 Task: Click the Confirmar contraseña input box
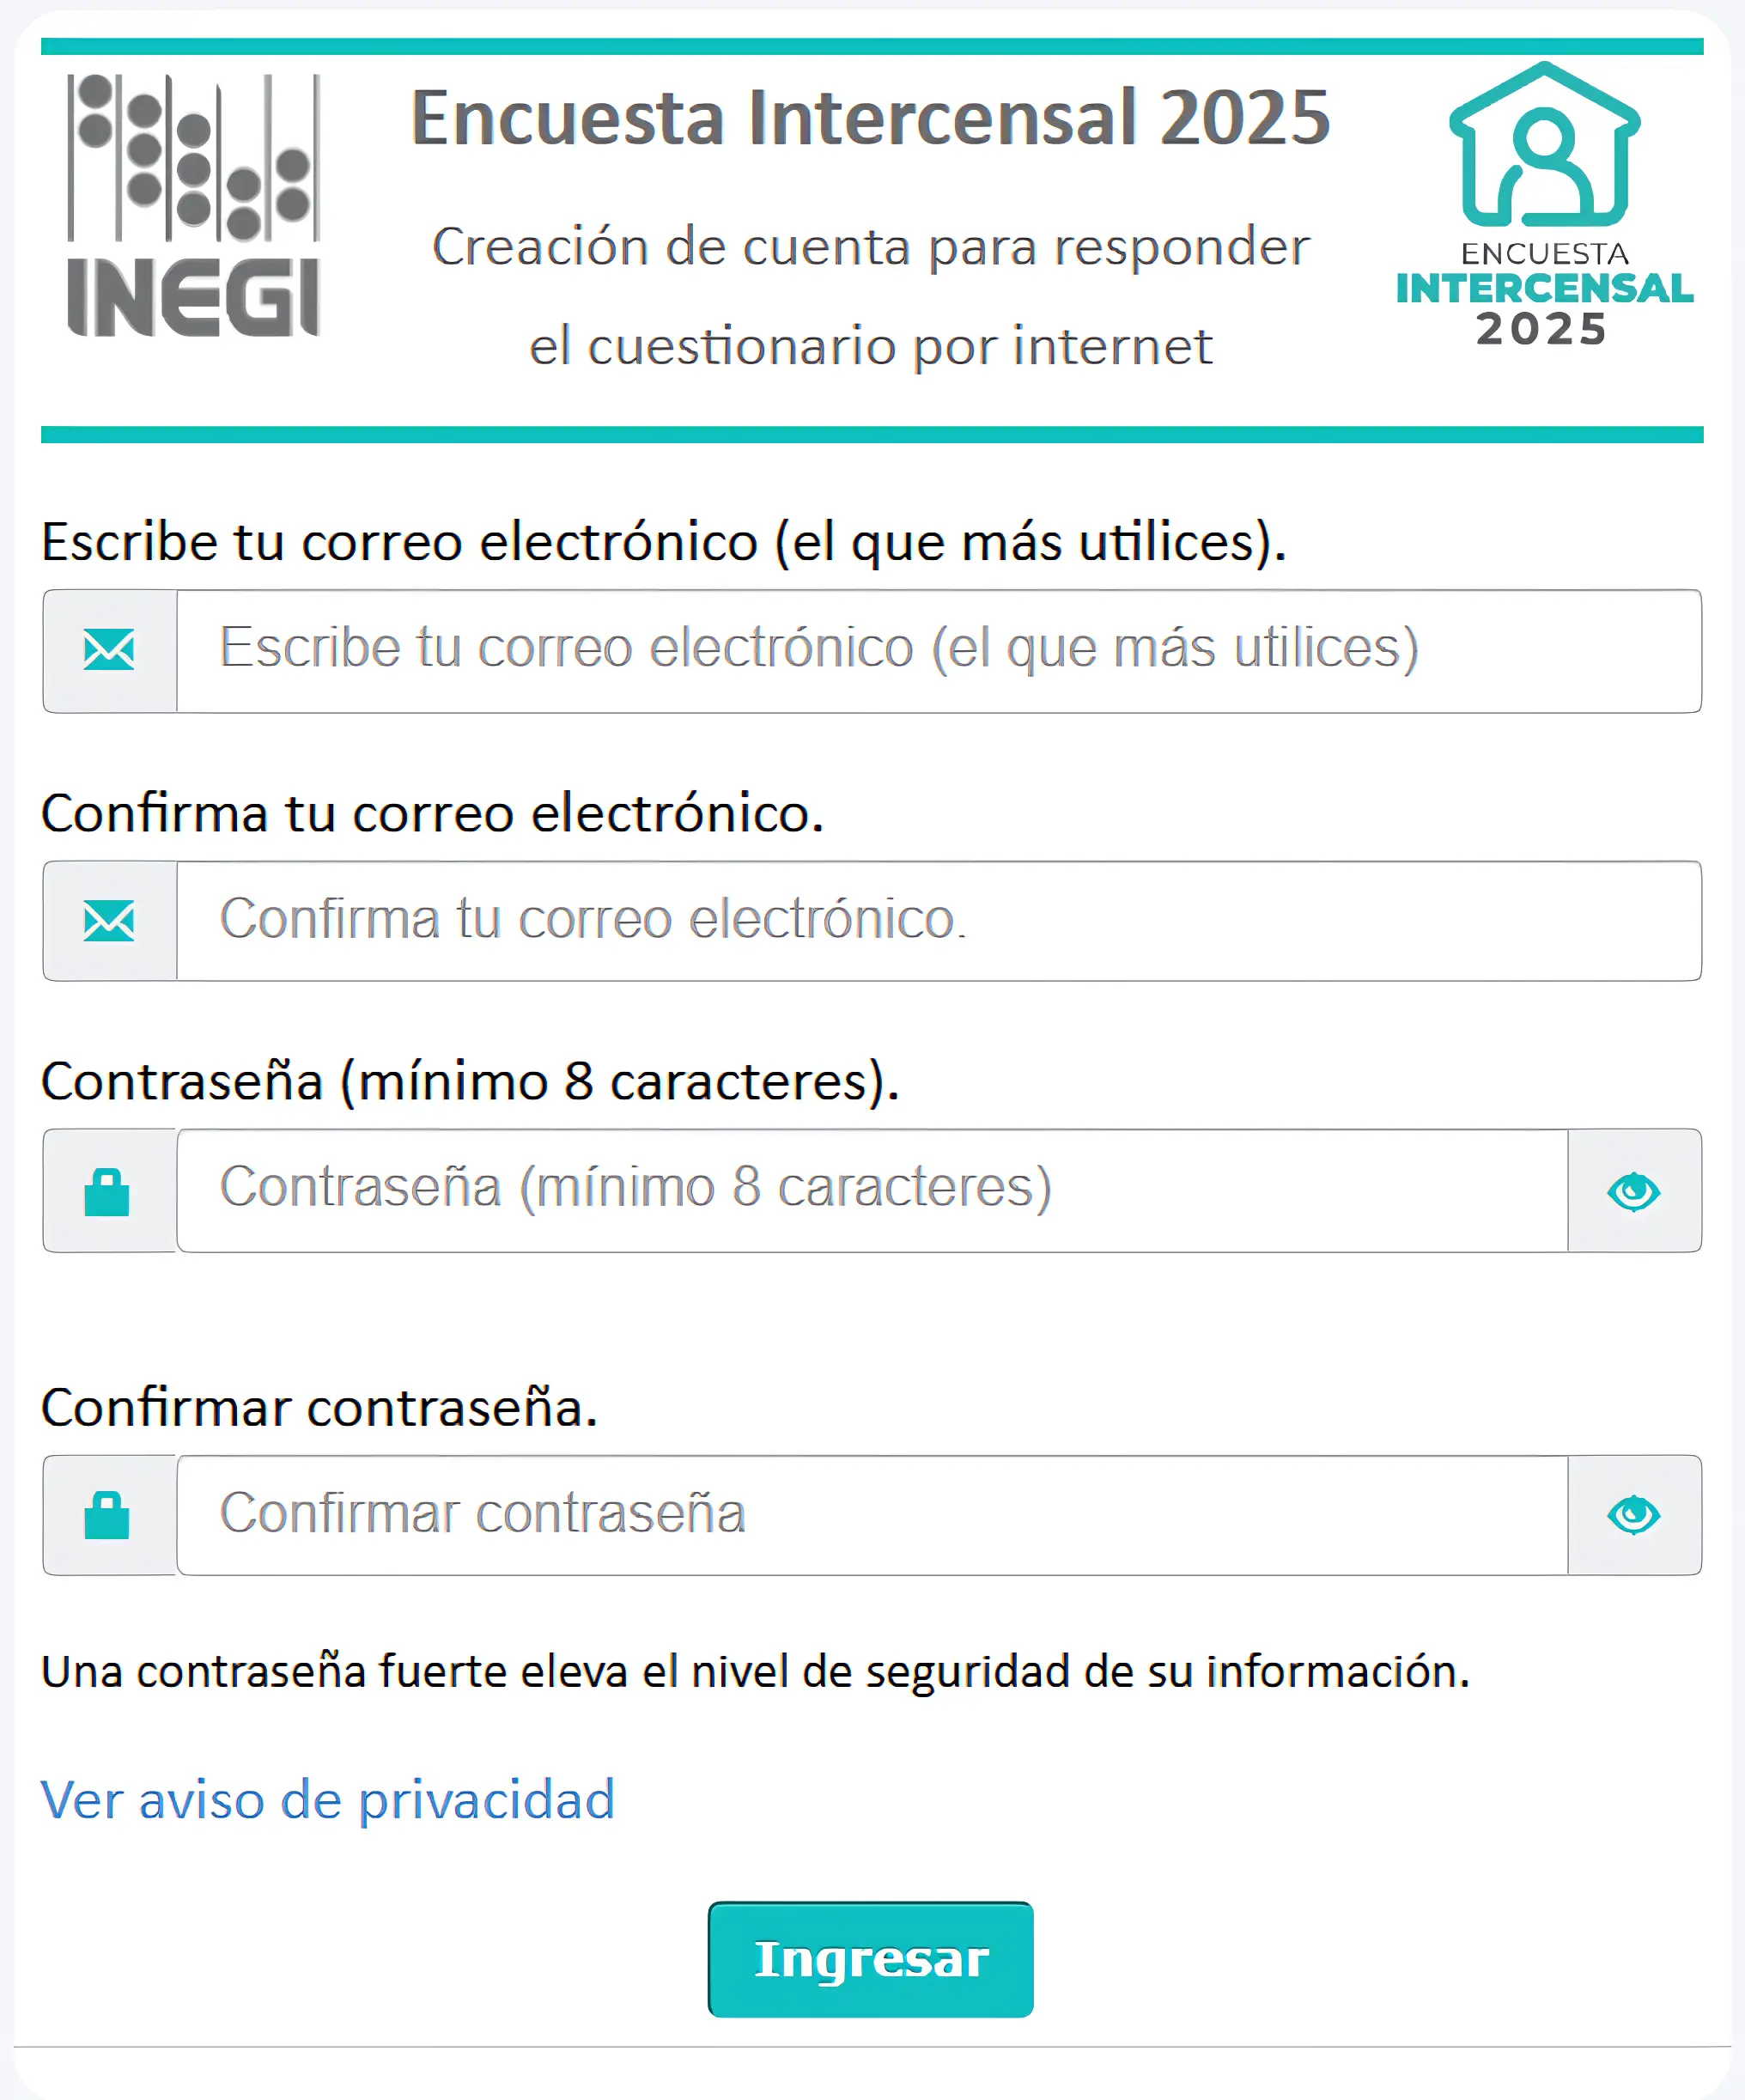(x=870, y=1515)
